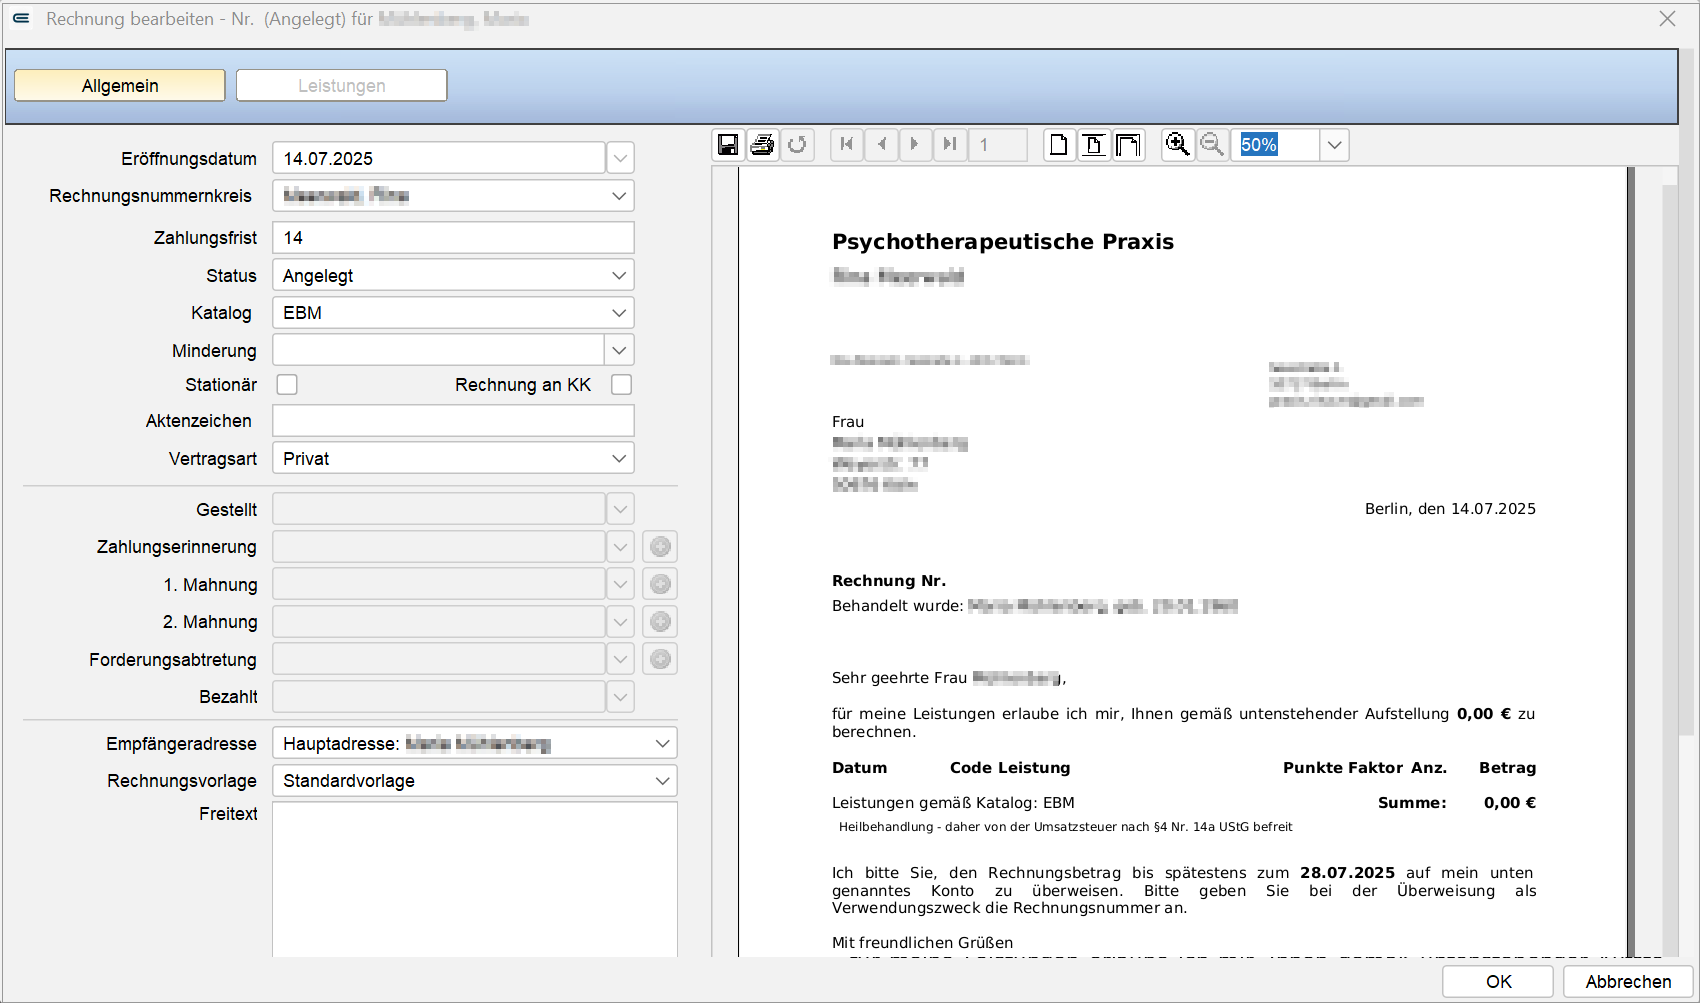The height and width of the screenshot is (1003, 1700).
Task: Open the Katalog dropdown showing EBM
Action: (619, 313)
